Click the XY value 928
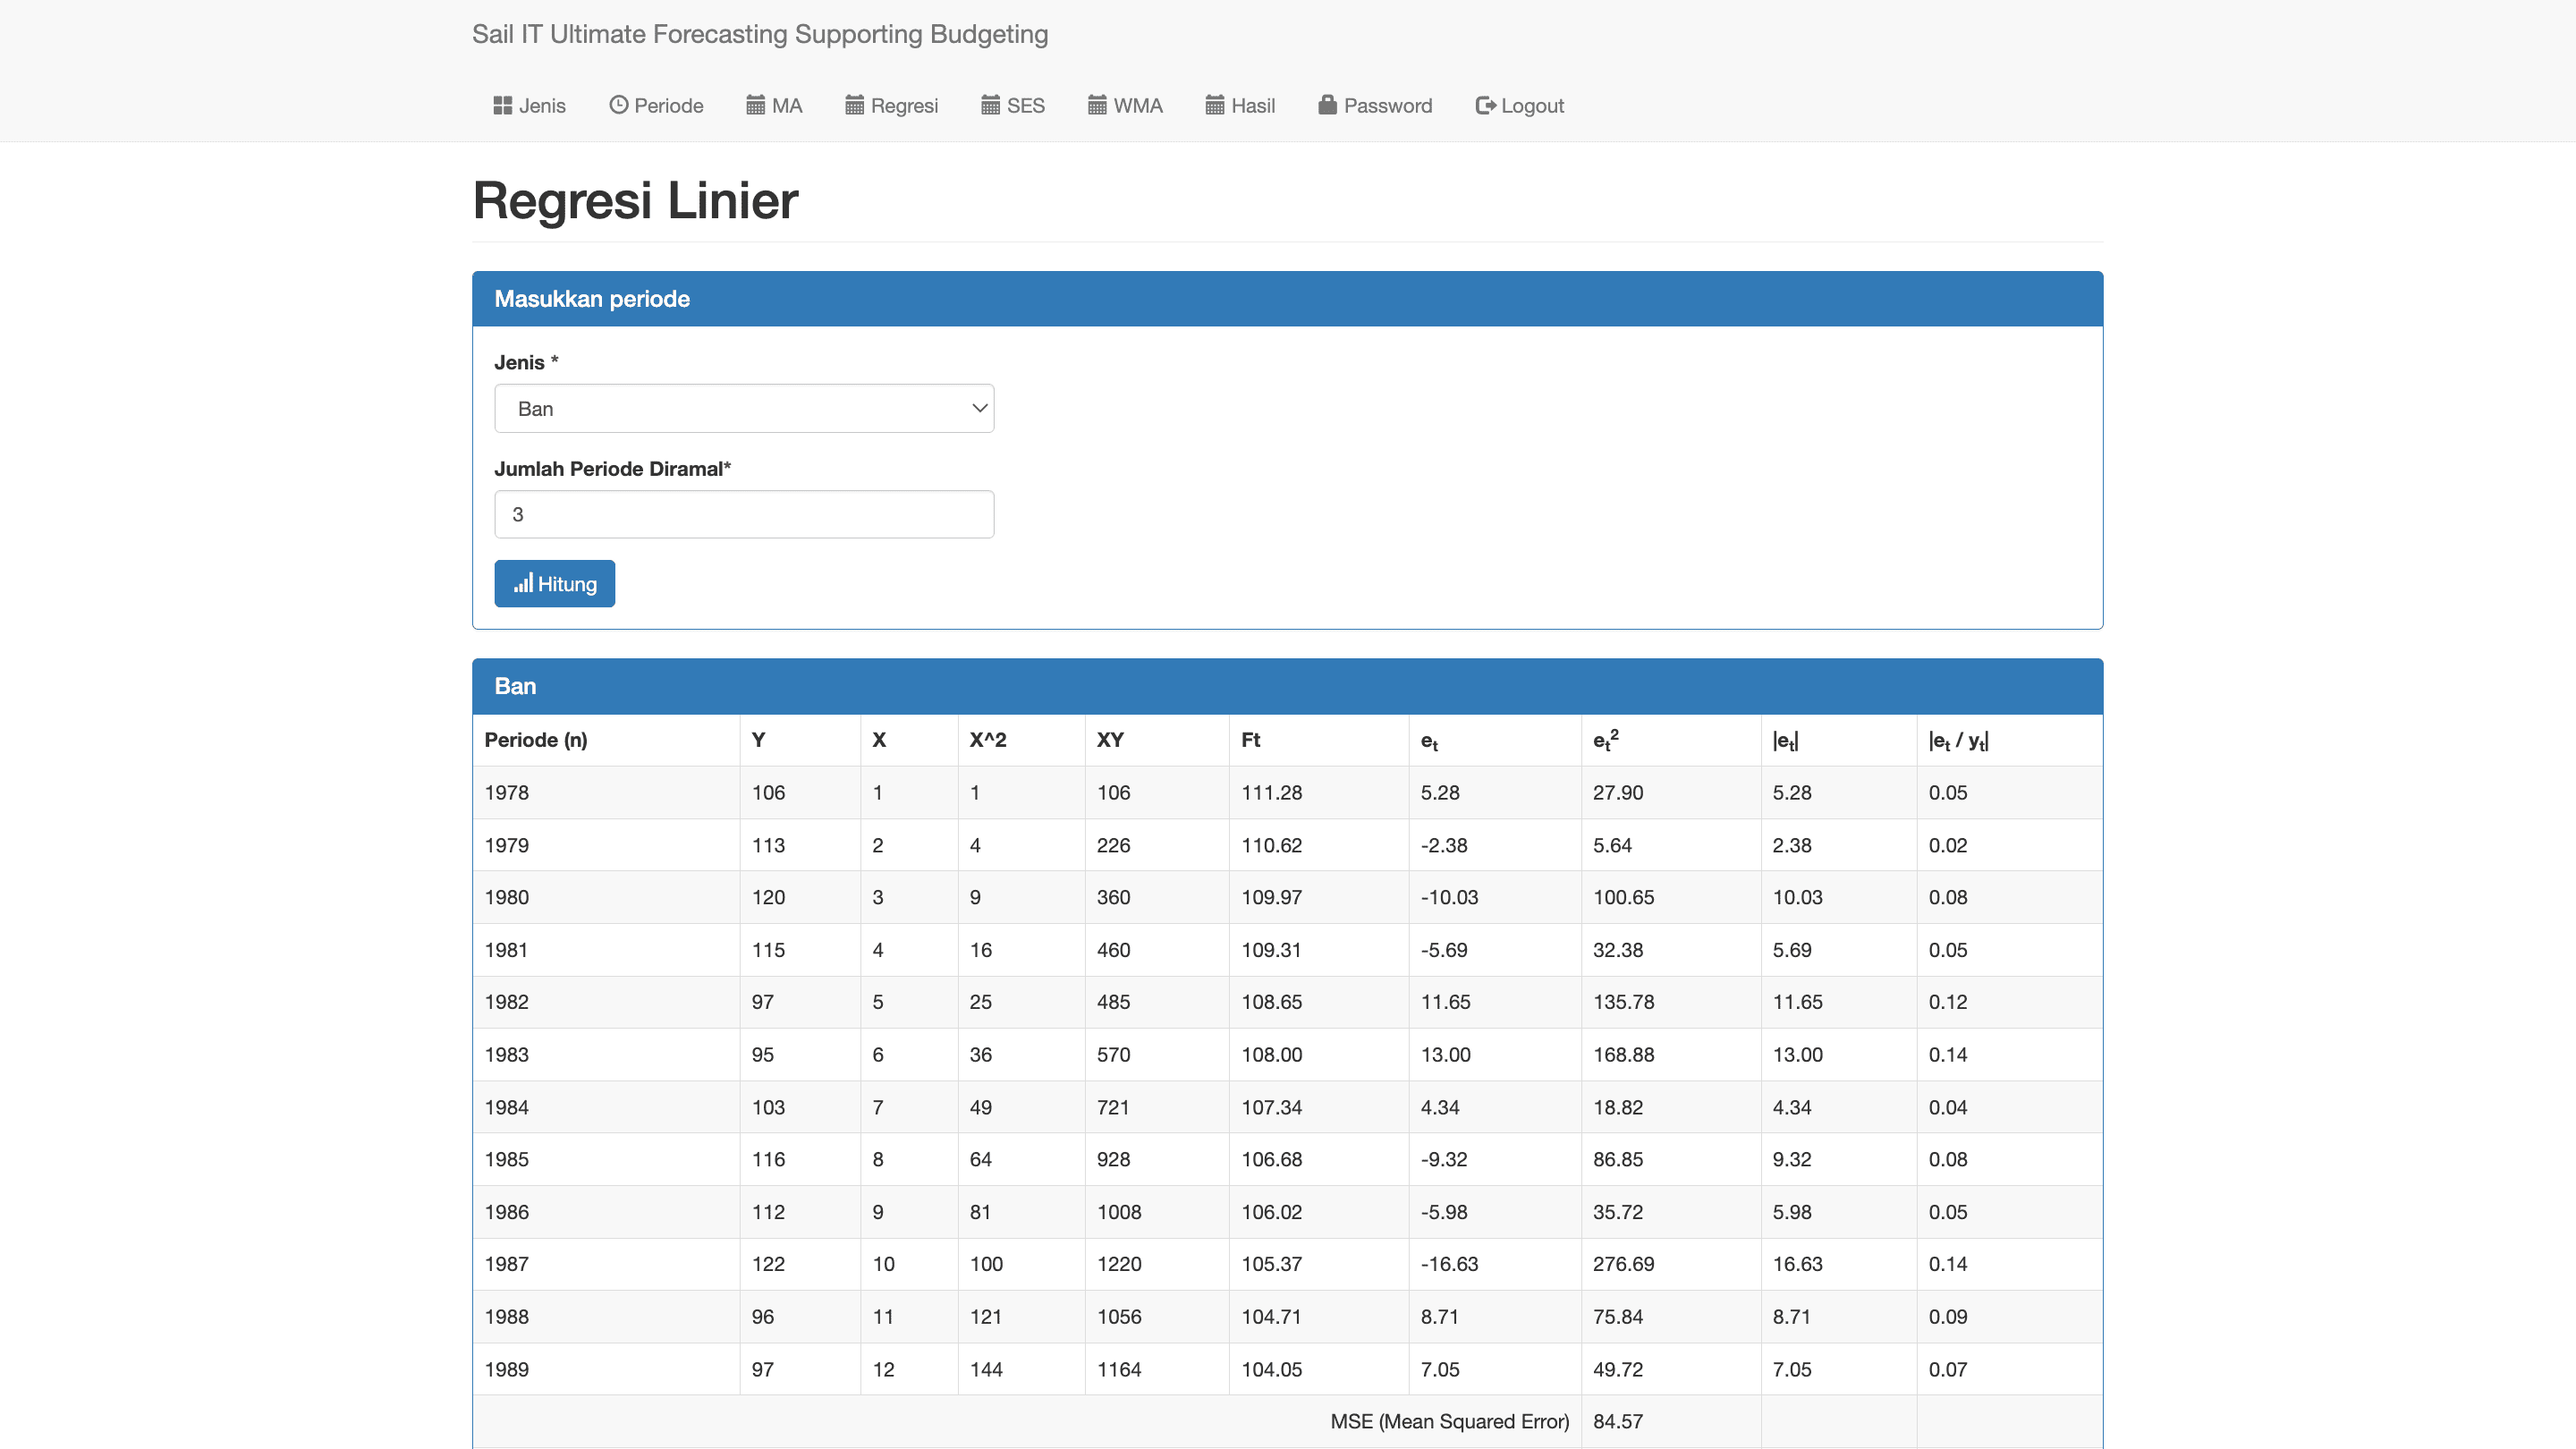 (x=1113, y=1159)
